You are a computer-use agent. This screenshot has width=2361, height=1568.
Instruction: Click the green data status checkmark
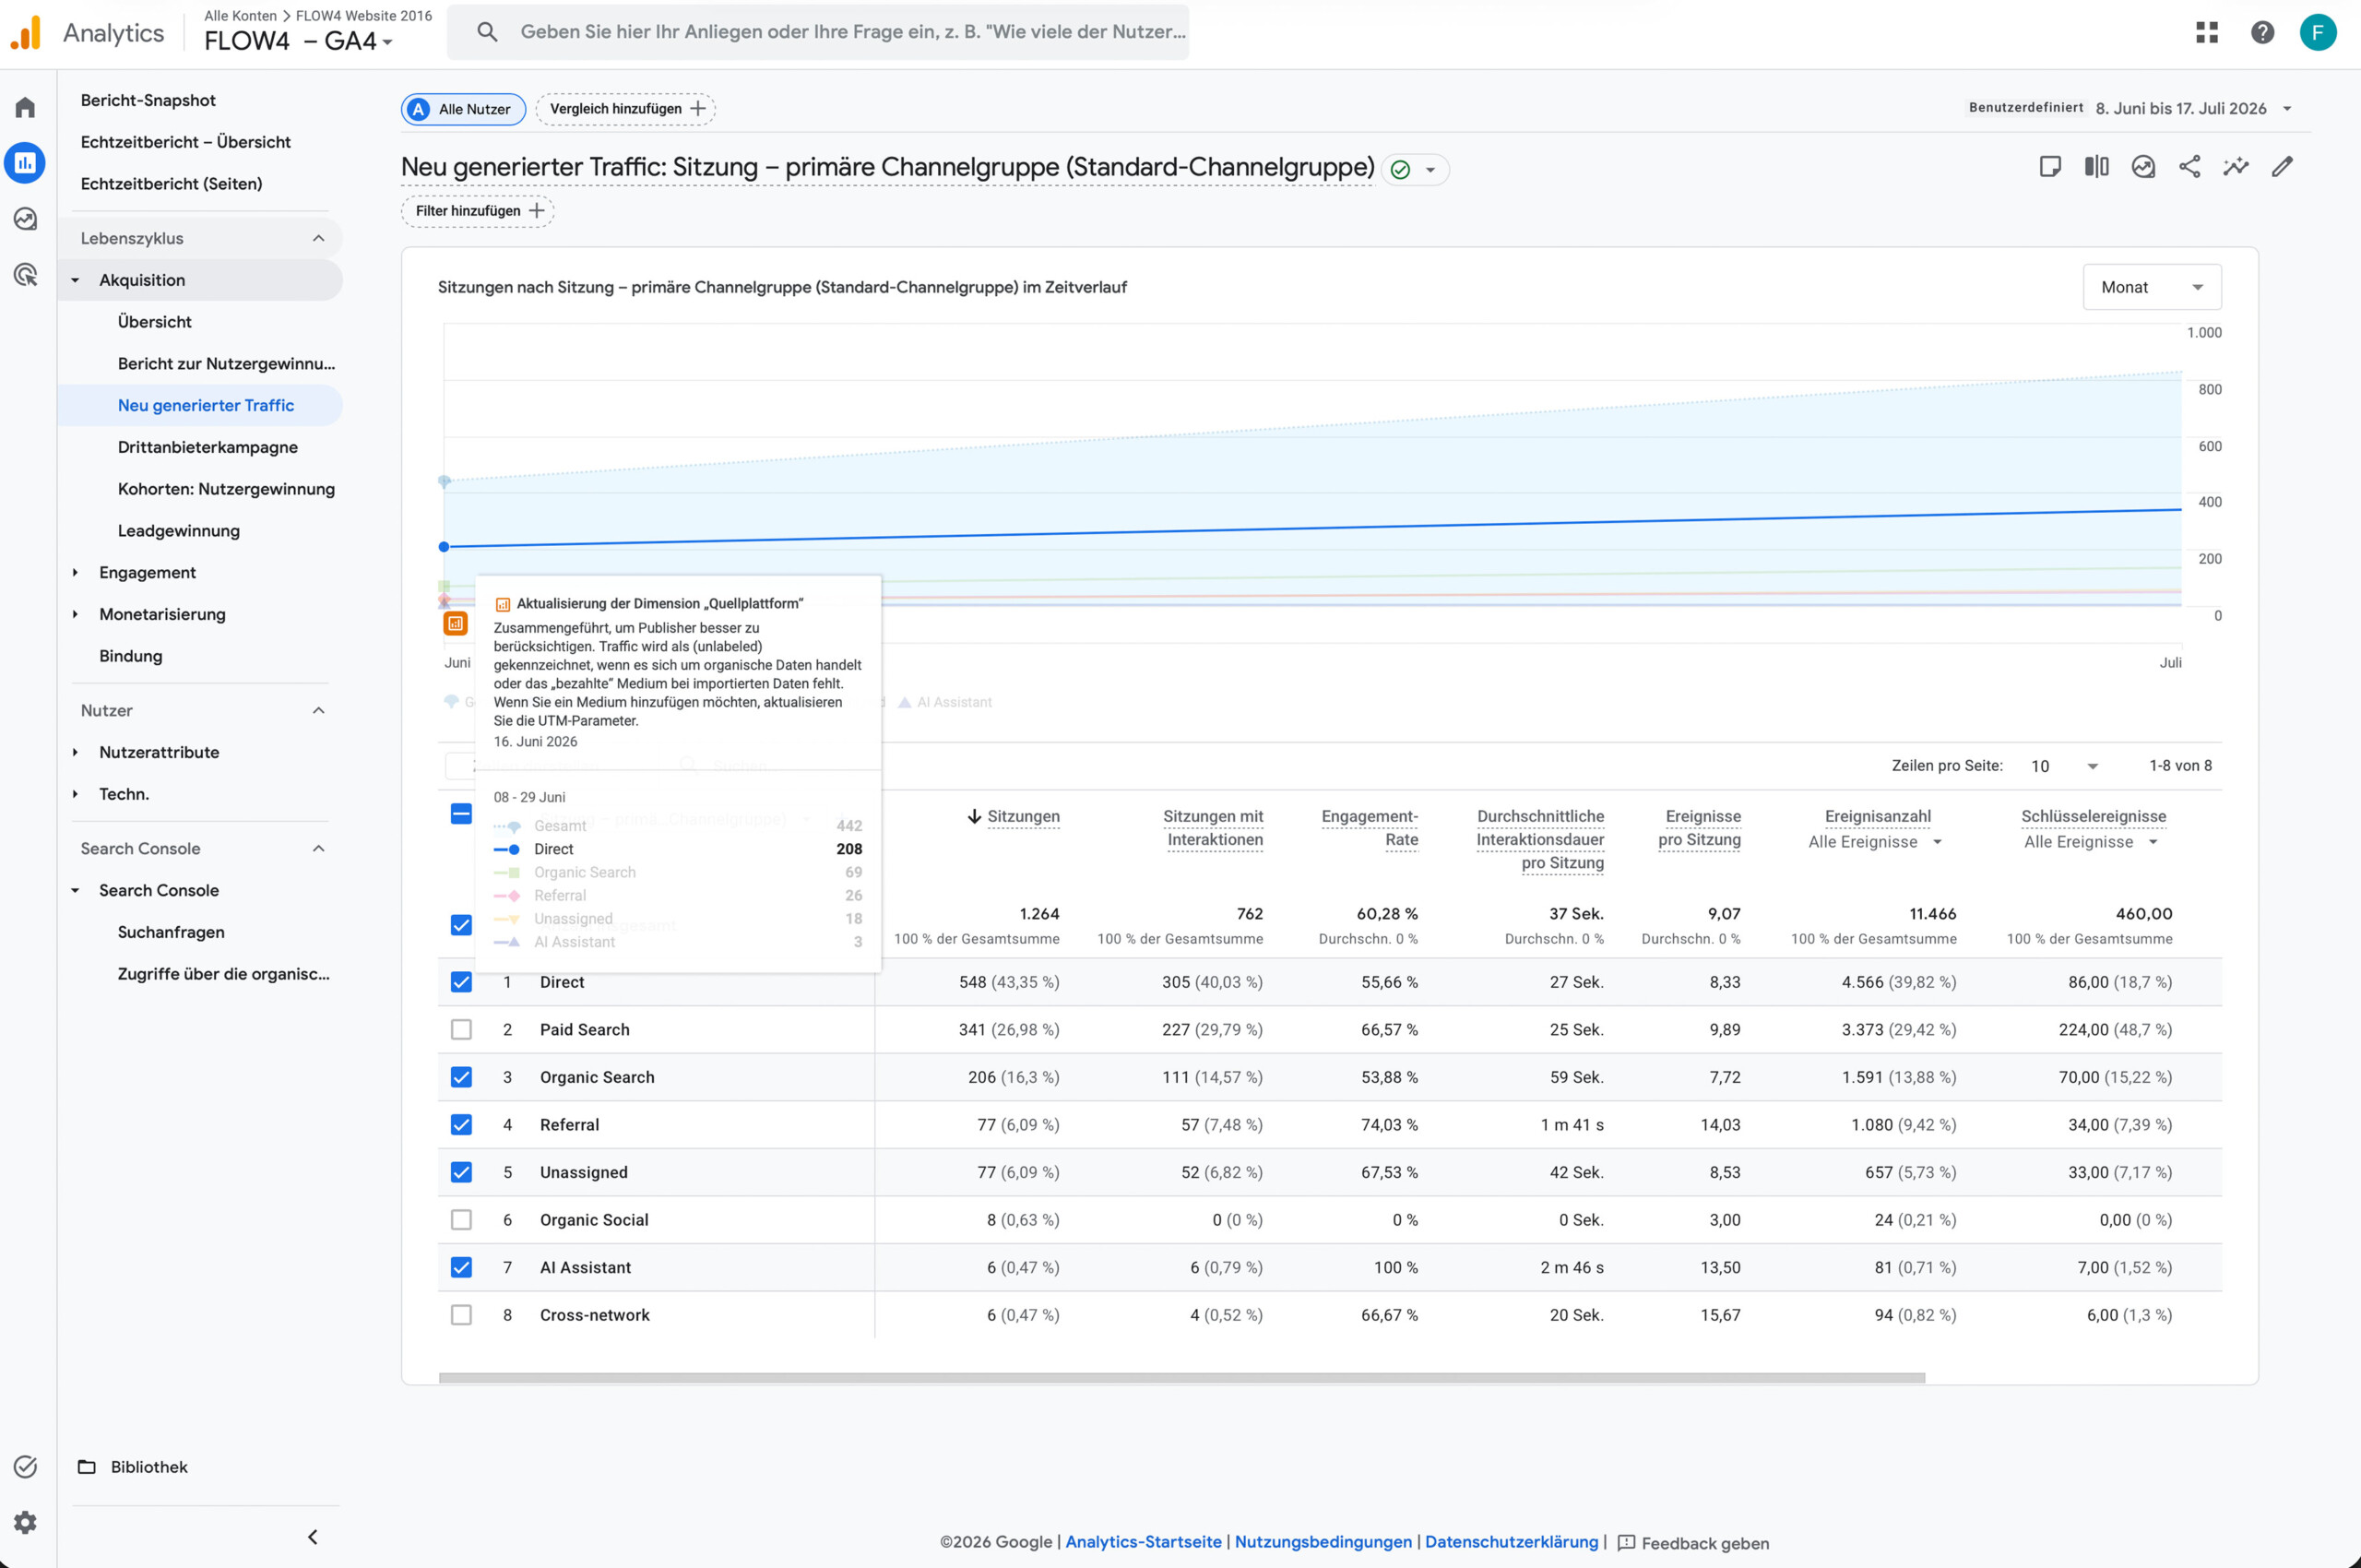[1400, 170]
